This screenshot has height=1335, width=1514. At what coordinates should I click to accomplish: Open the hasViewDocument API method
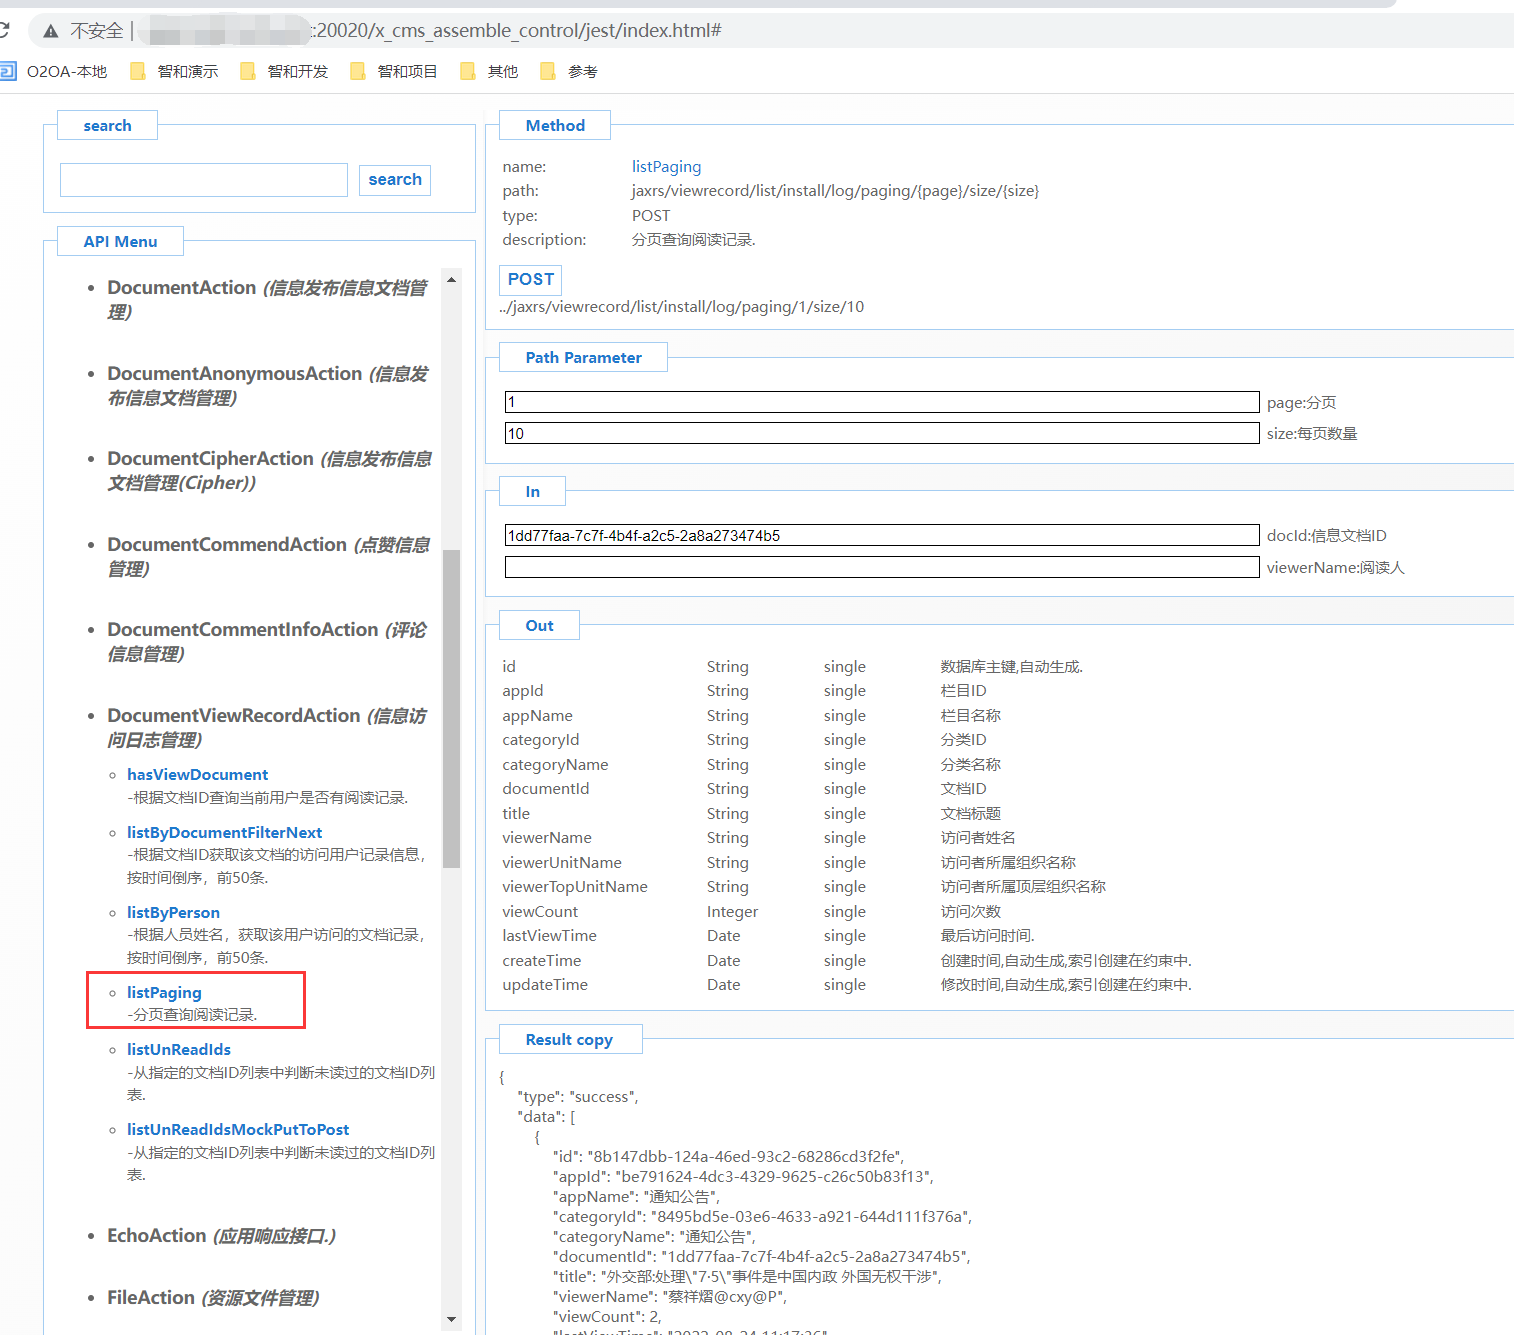coord(197,774)
